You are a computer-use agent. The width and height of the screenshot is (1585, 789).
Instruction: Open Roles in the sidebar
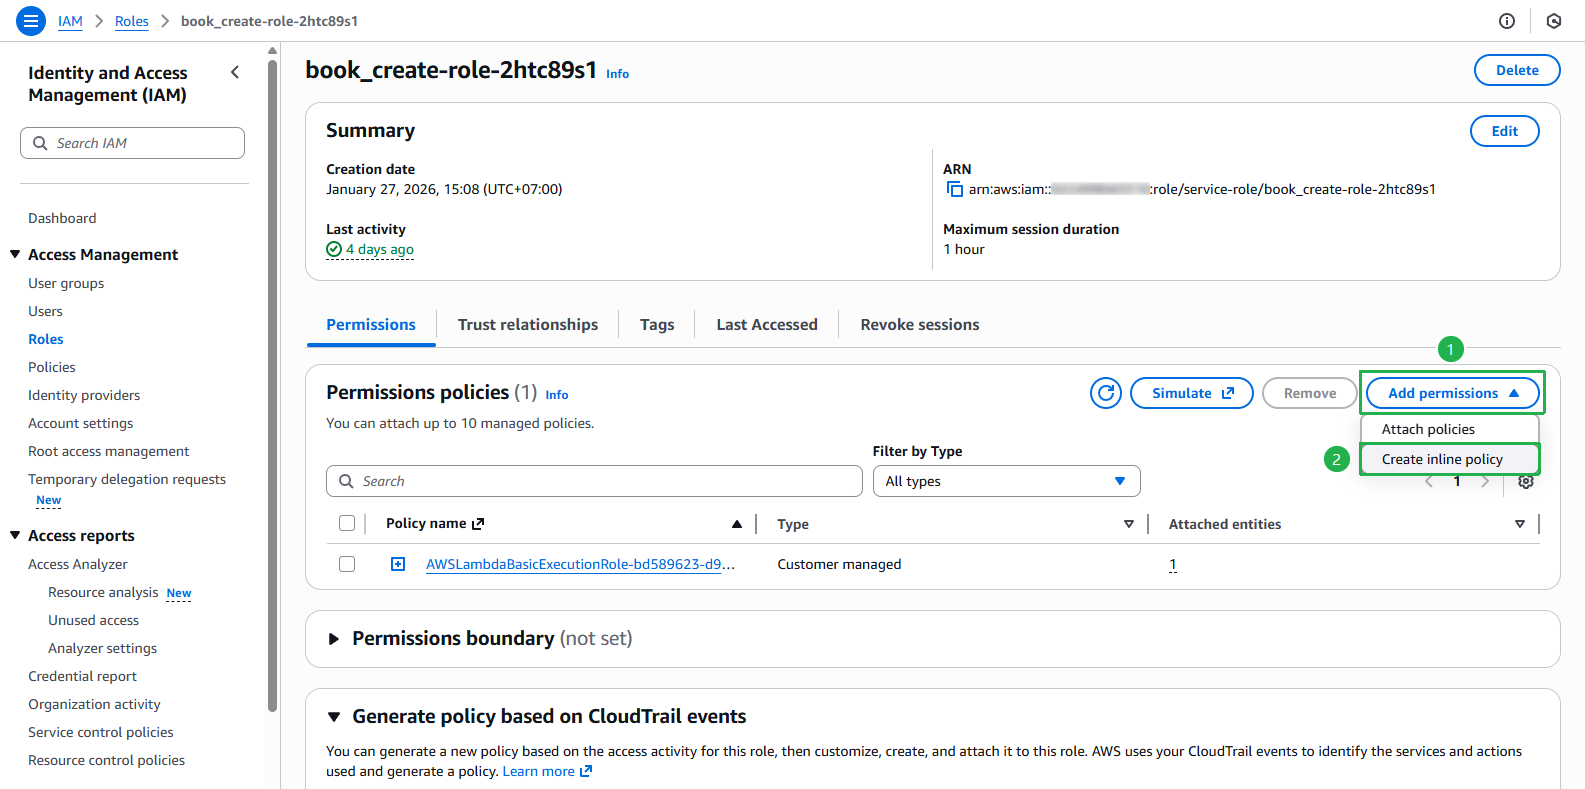point(46,339)
